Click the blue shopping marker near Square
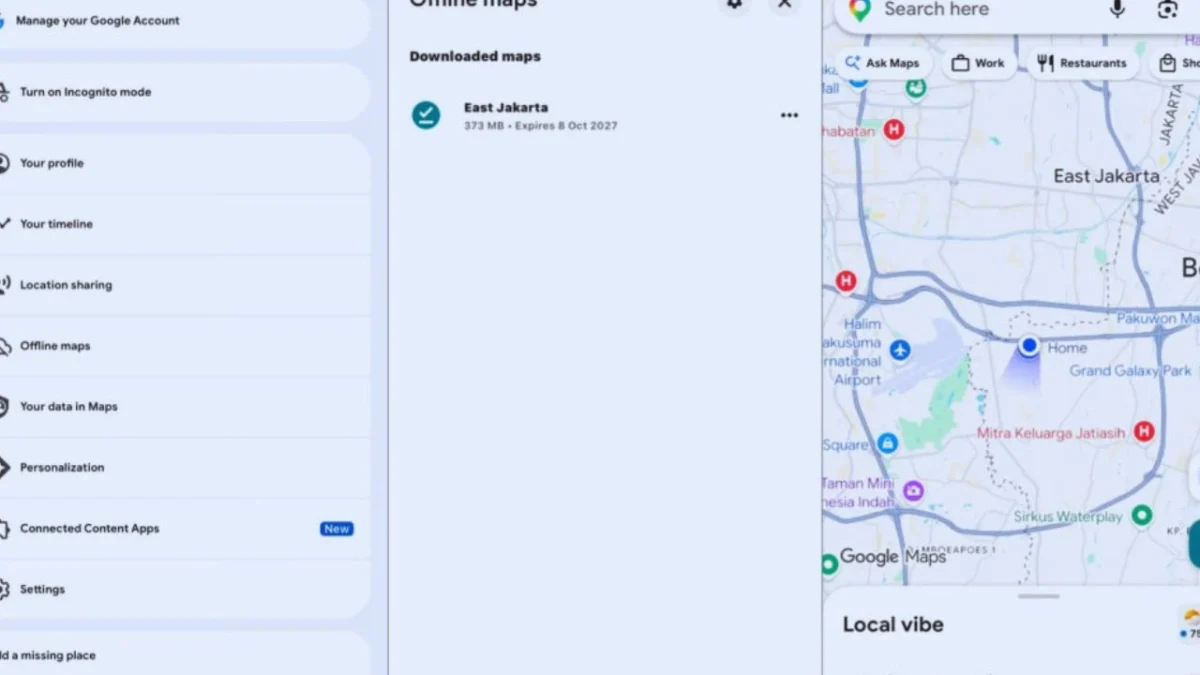 click(887, 443)
